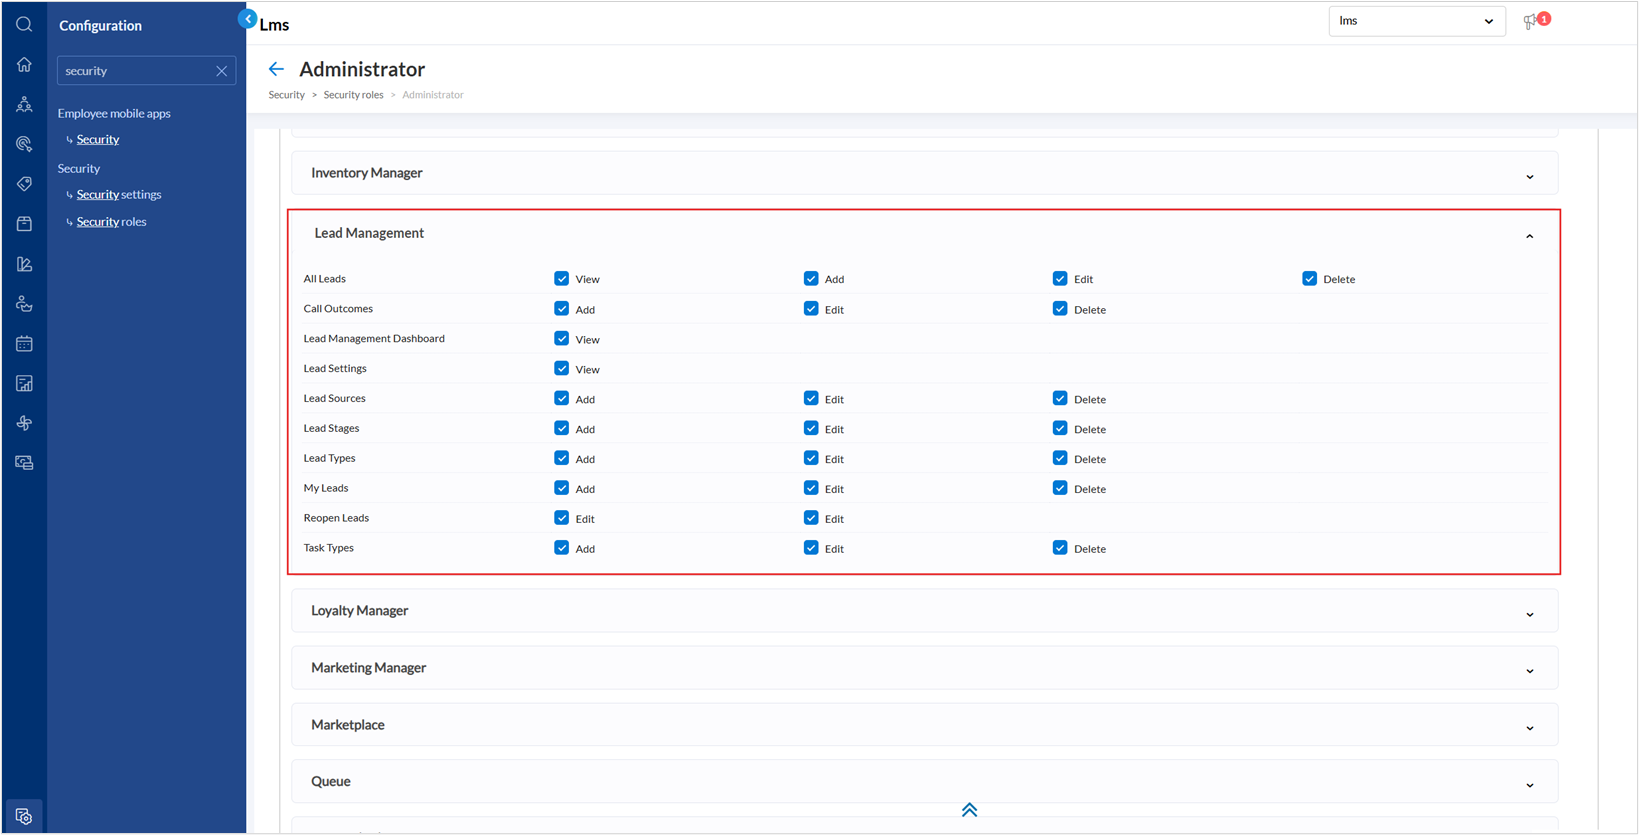The image size is (1639, 835).
Task: Toggle View checkbox for Lead Settings
Action: pos(562,369)
